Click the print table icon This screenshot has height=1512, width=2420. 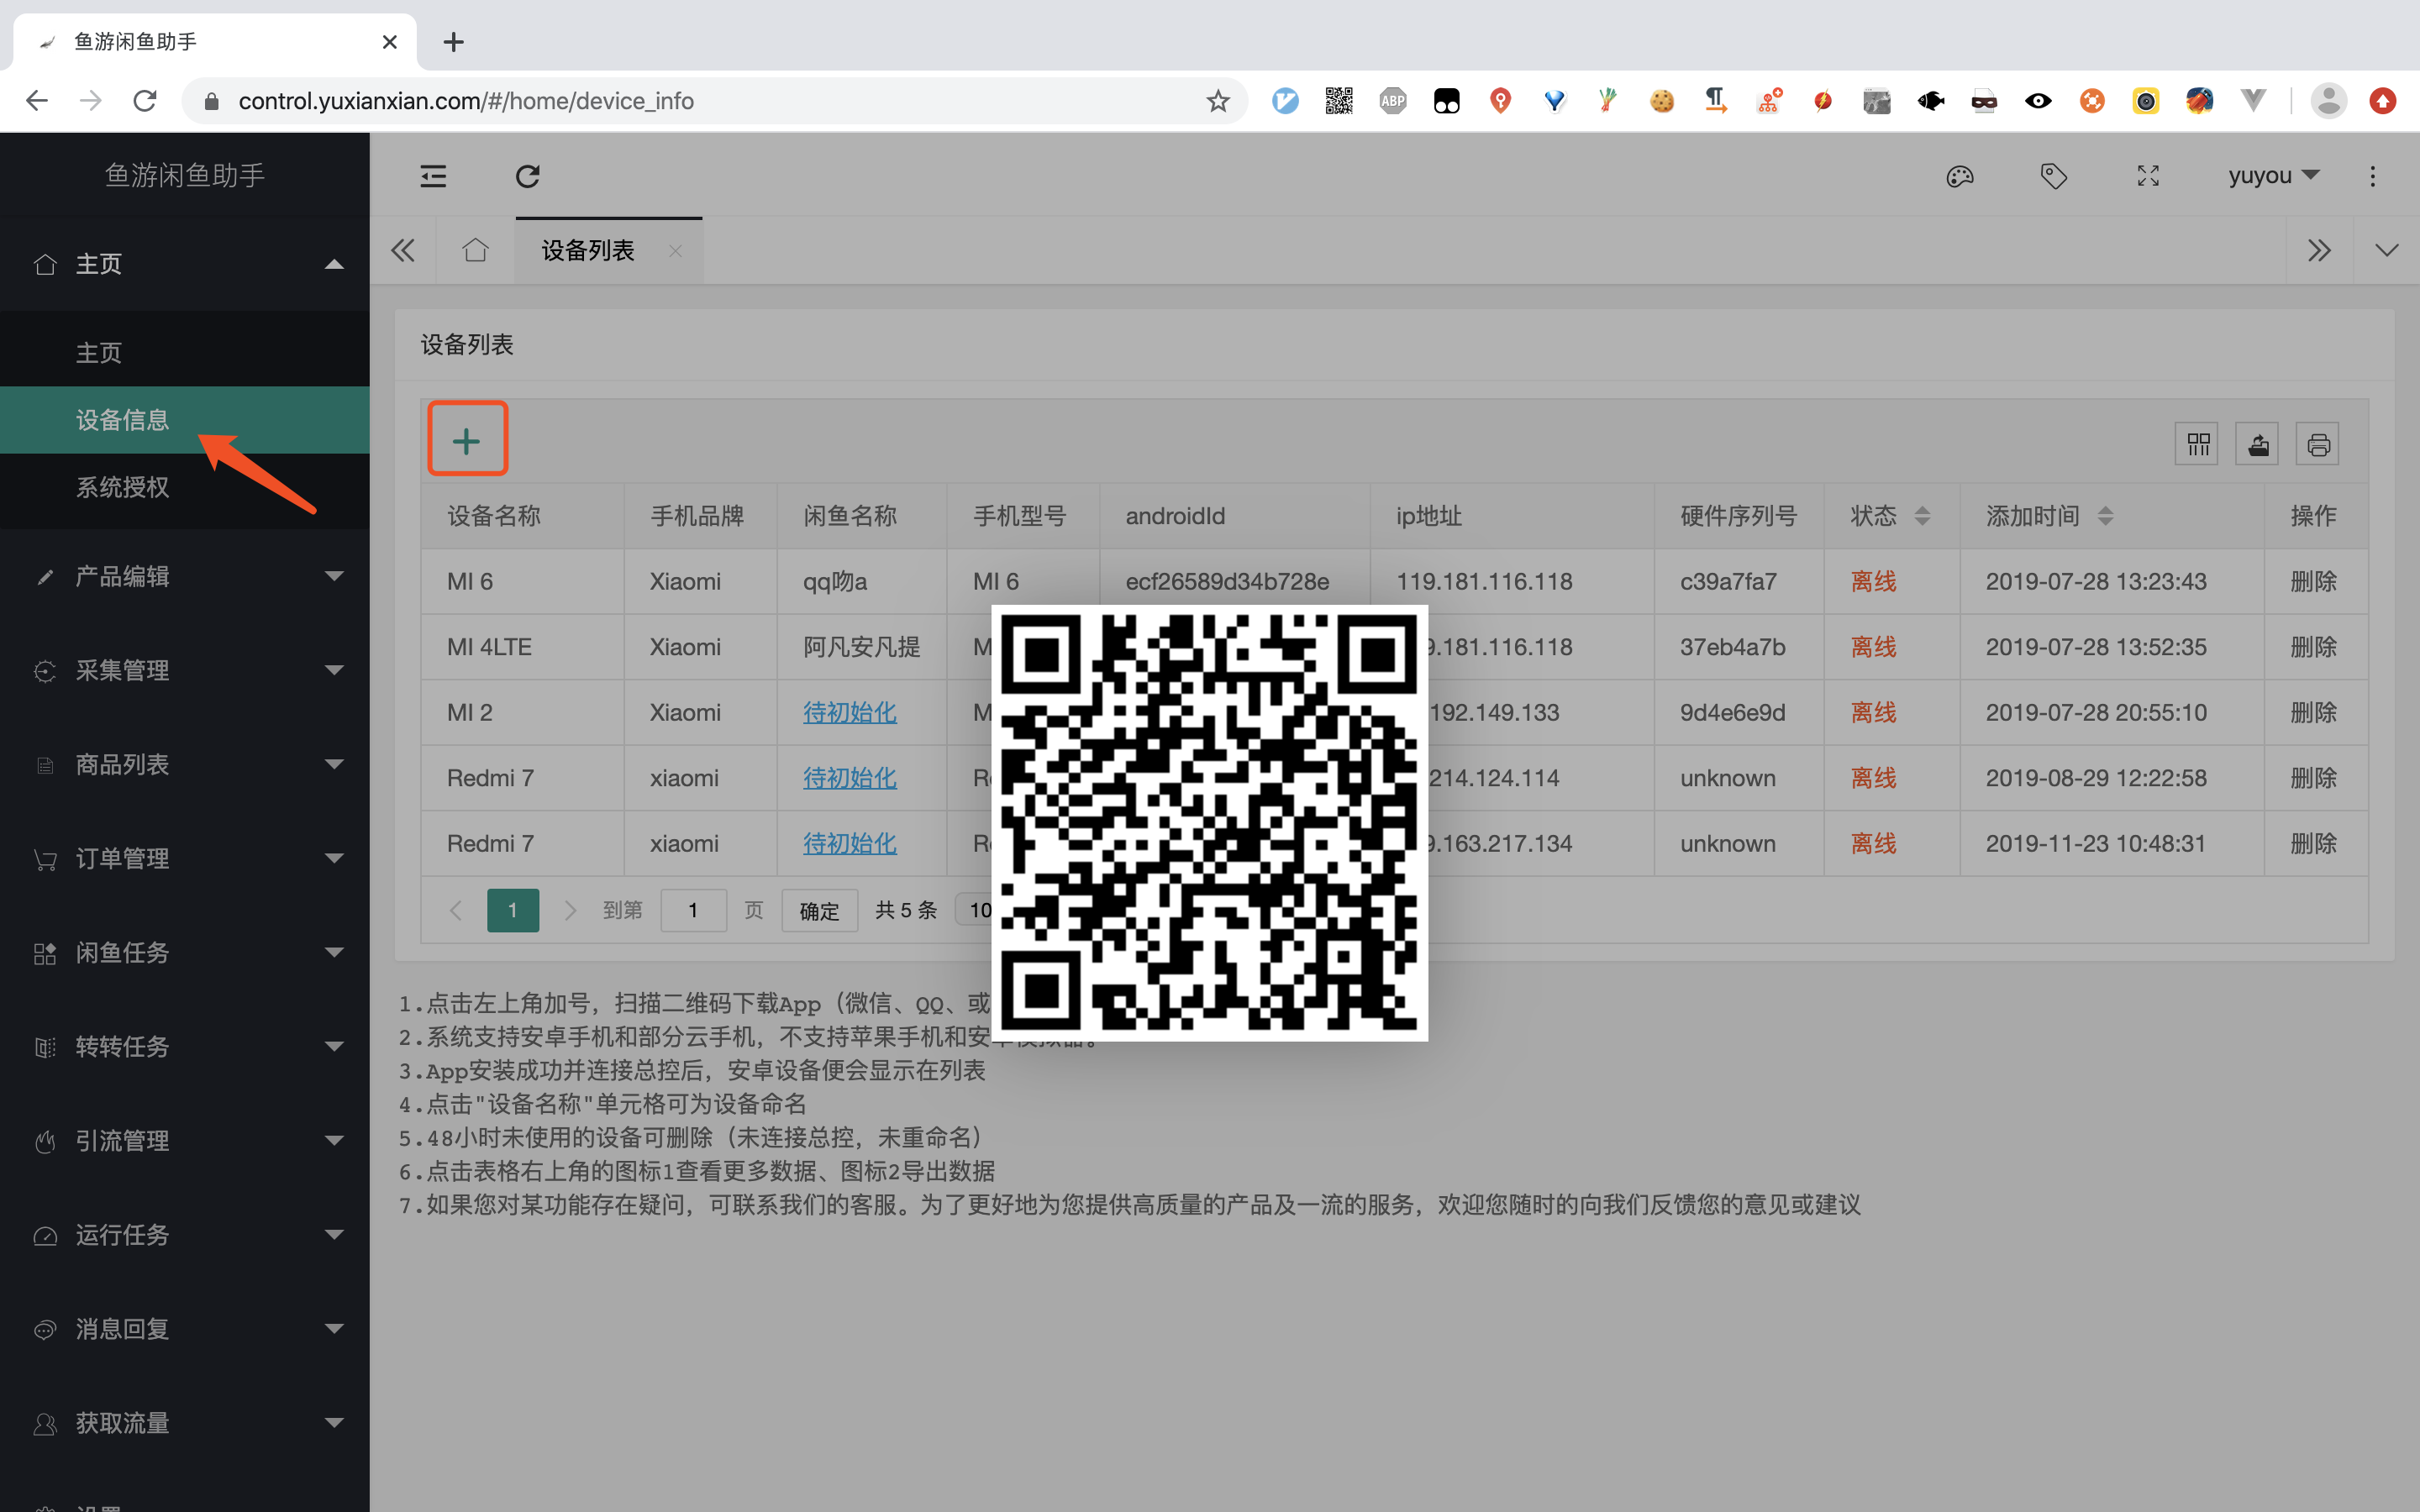(2318, 444)
